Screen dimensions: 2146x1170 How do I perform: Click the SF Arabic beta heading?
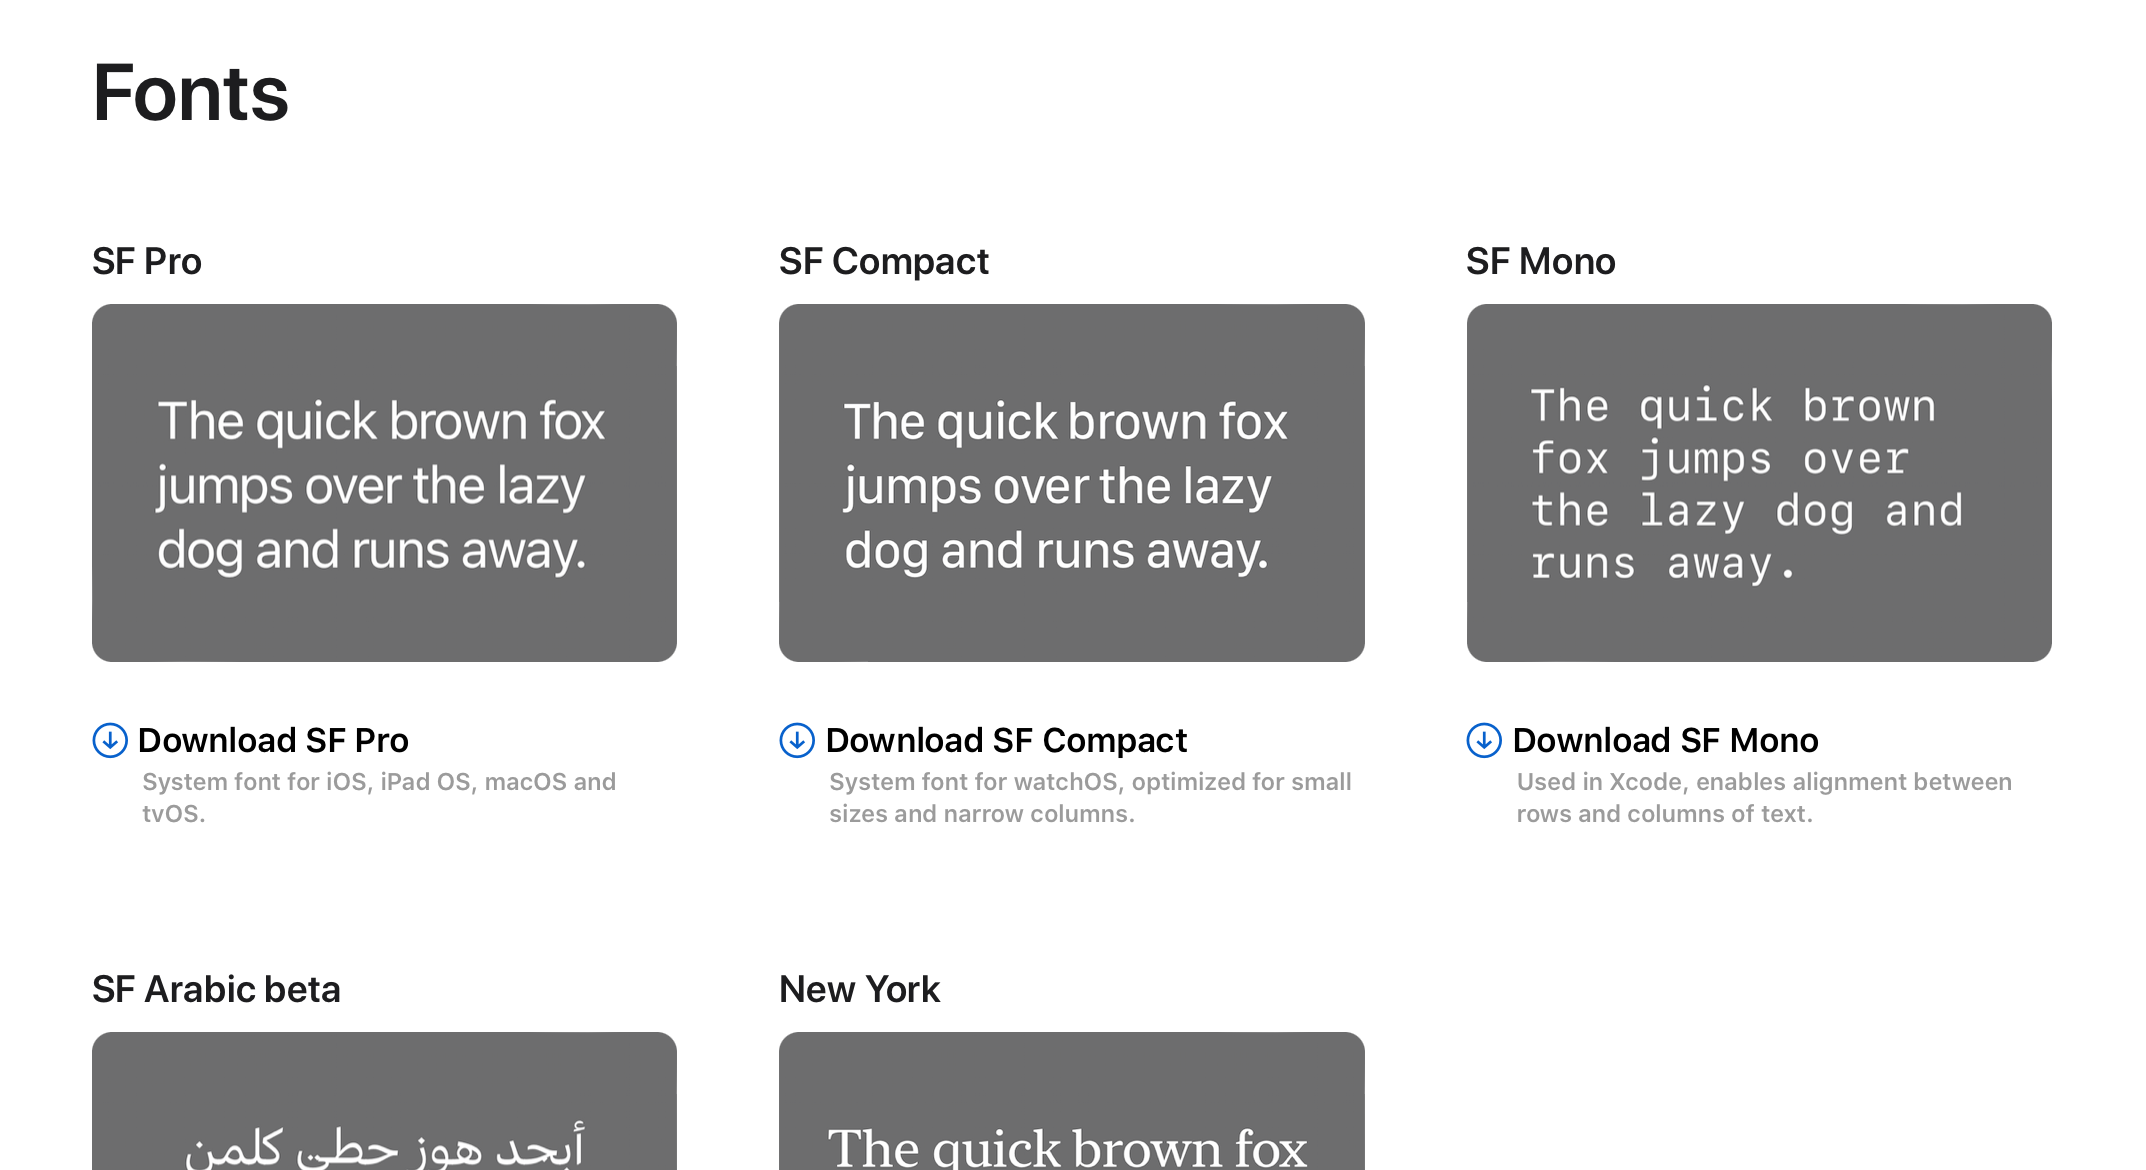point(216,989)
